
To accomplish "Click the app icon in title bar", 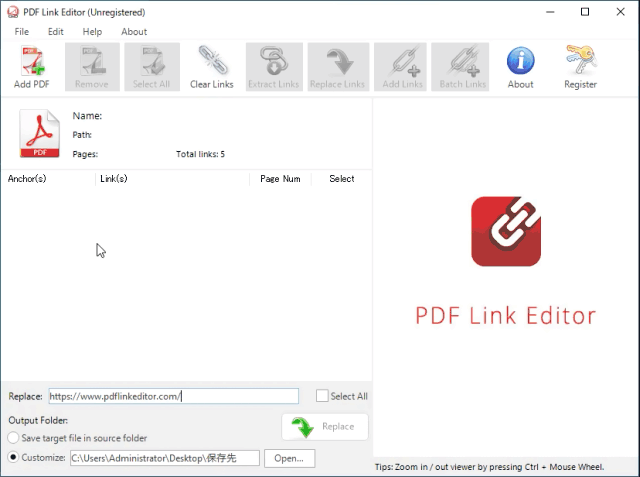I will pyautogui.click(x=13, y=12).
